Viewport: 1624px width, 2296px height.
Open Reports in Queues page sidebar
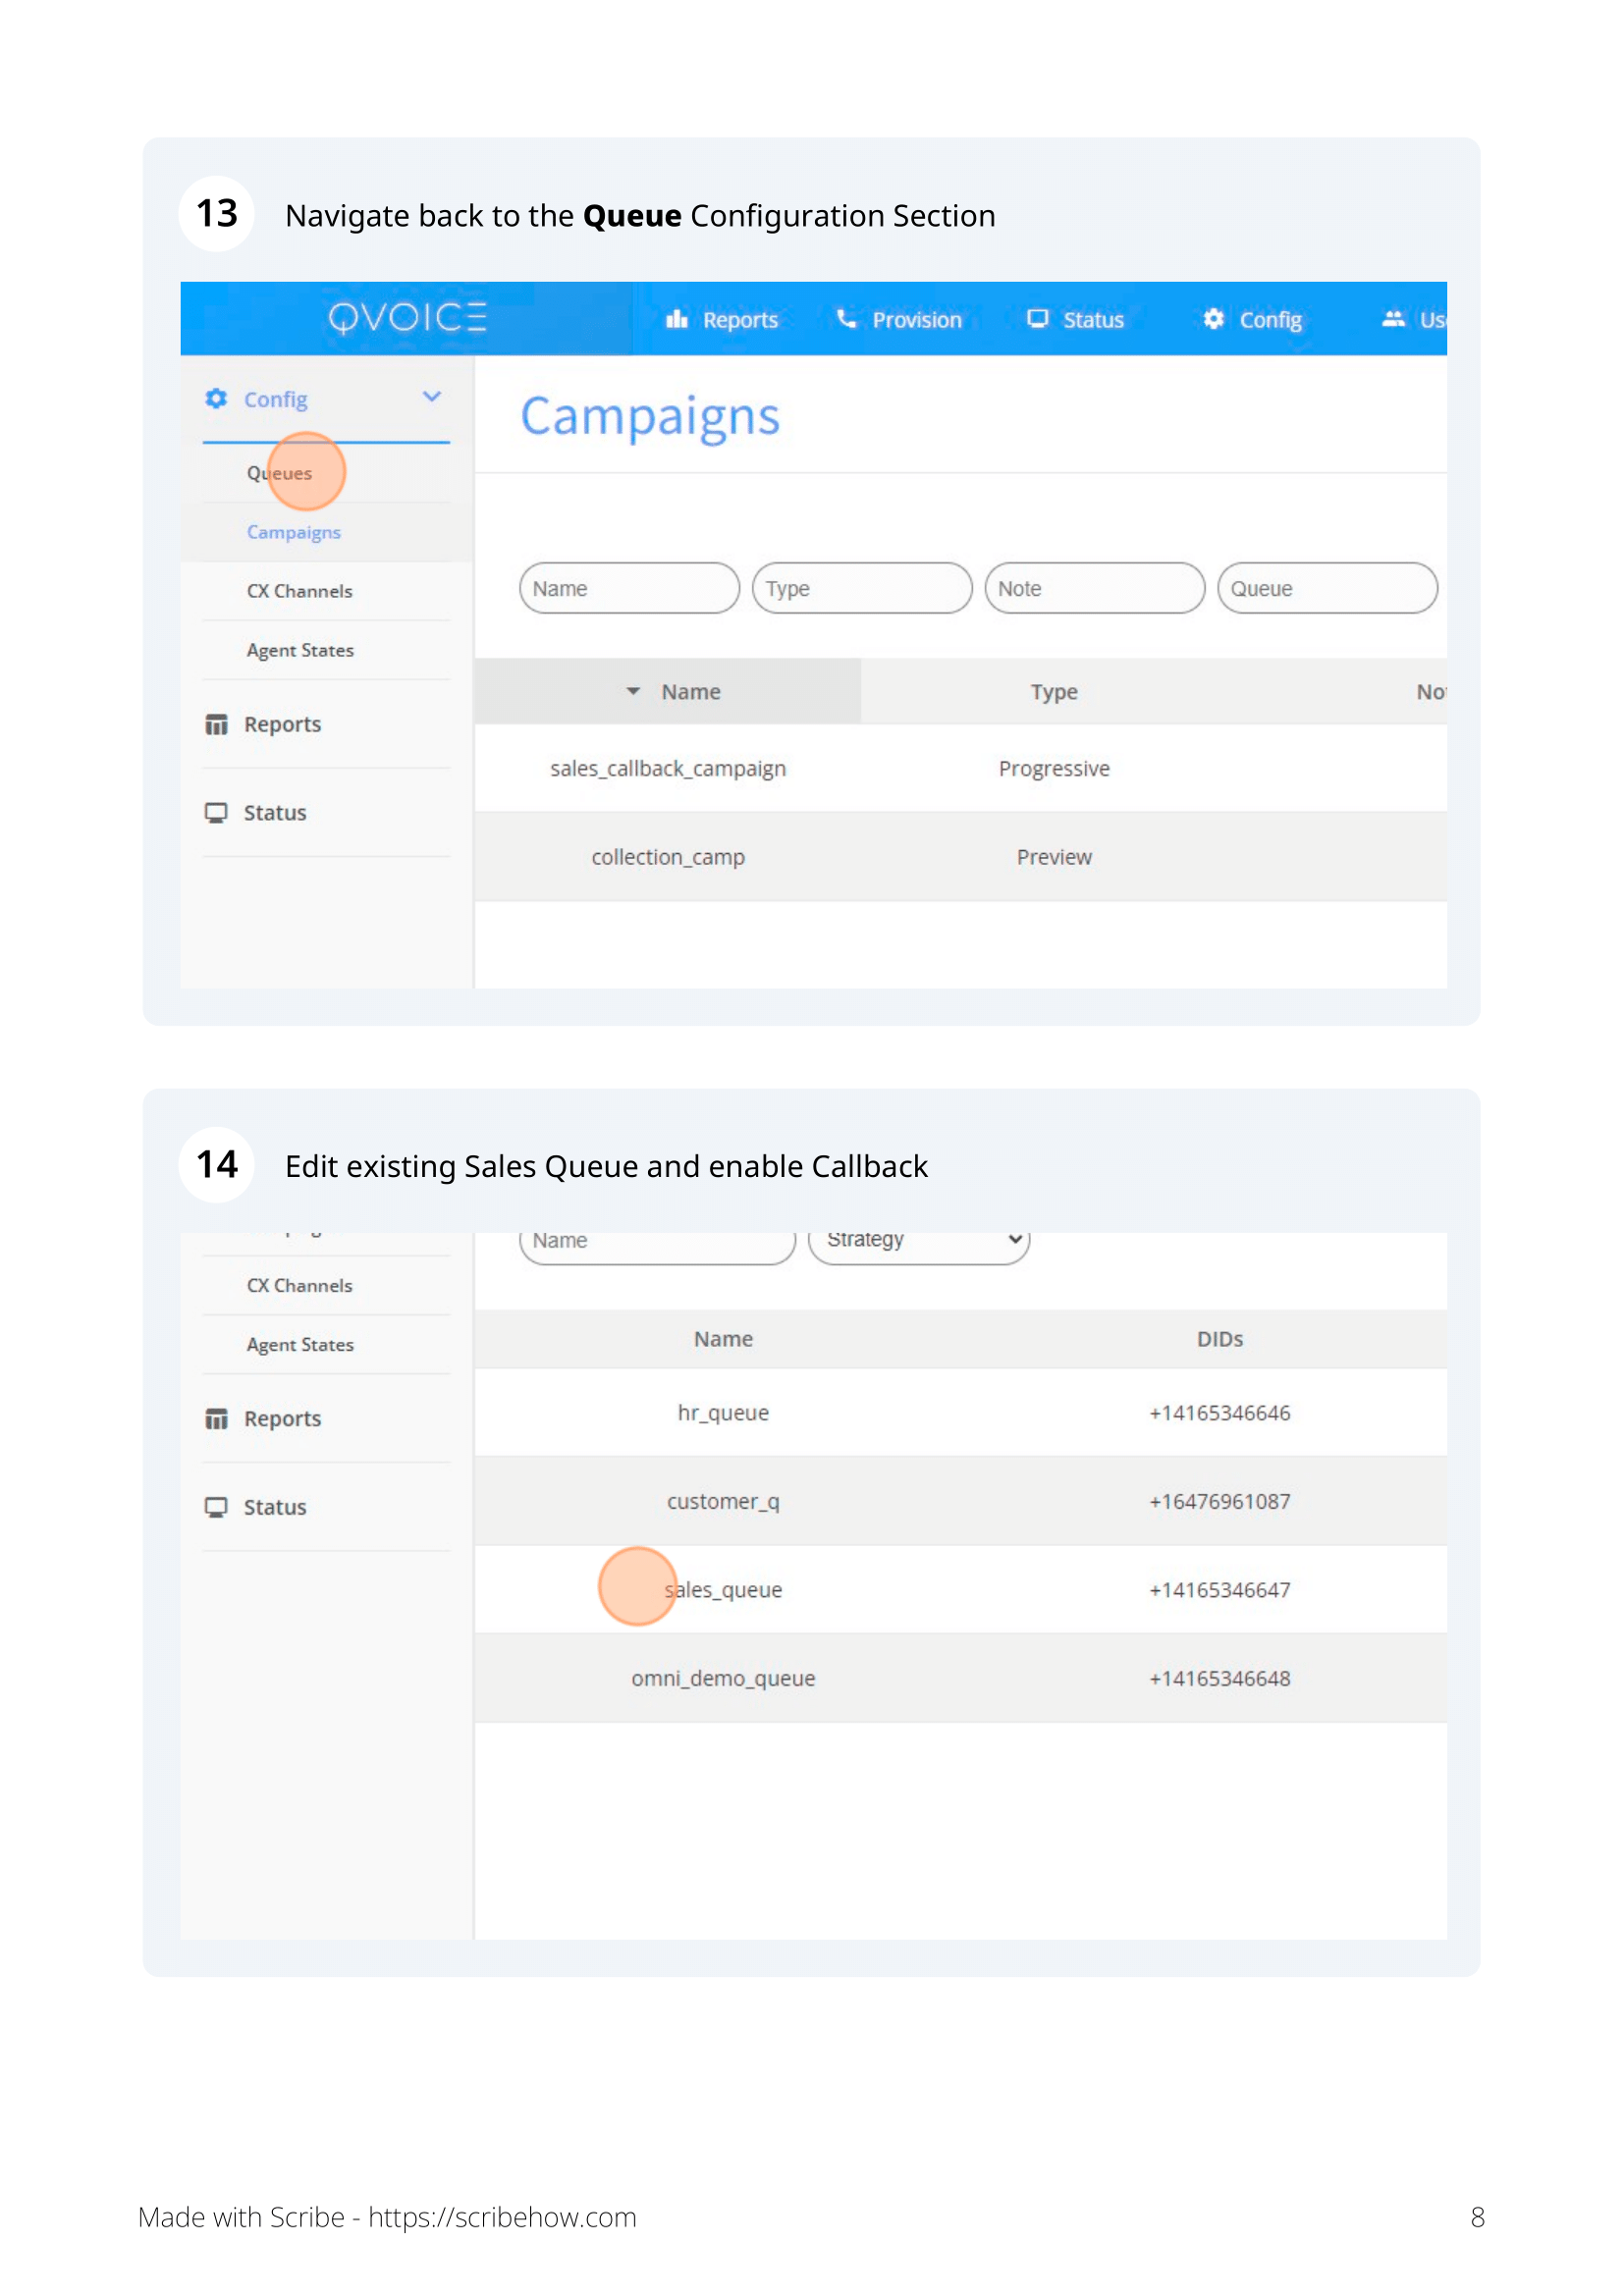tap(282, 1419)
